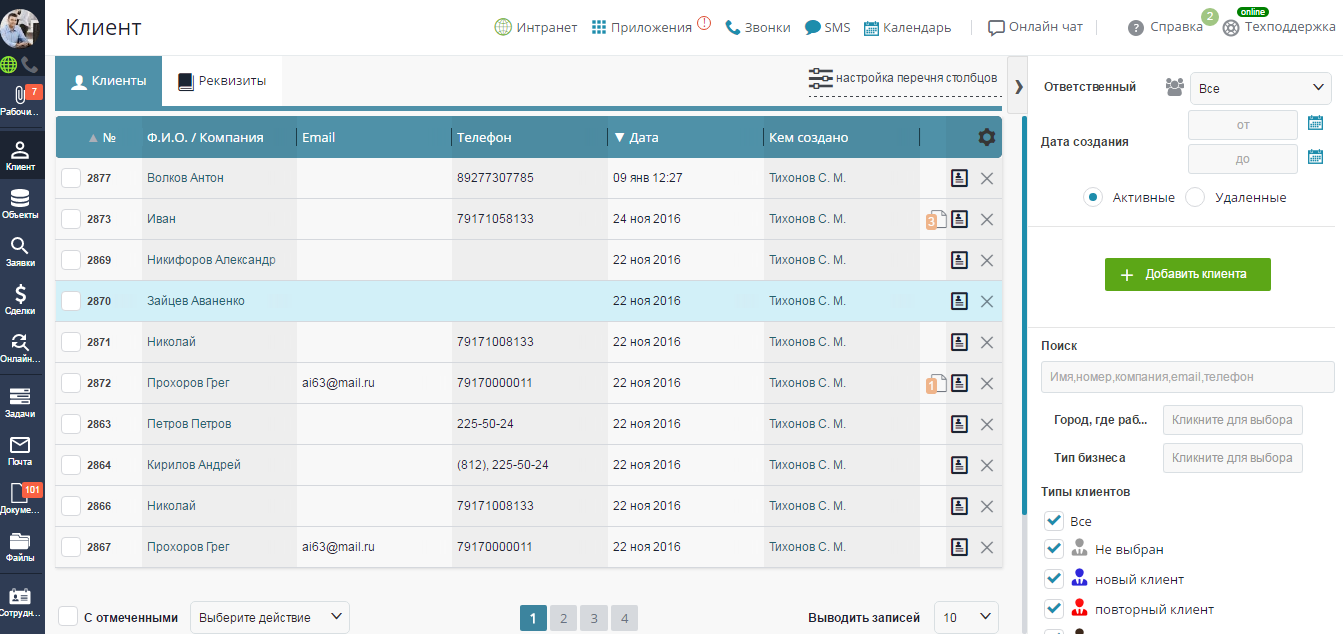The image size is (1343, 634).
Task: Select checkbox for client 2863
Action: pyautogui.click(x=70, y=424)
